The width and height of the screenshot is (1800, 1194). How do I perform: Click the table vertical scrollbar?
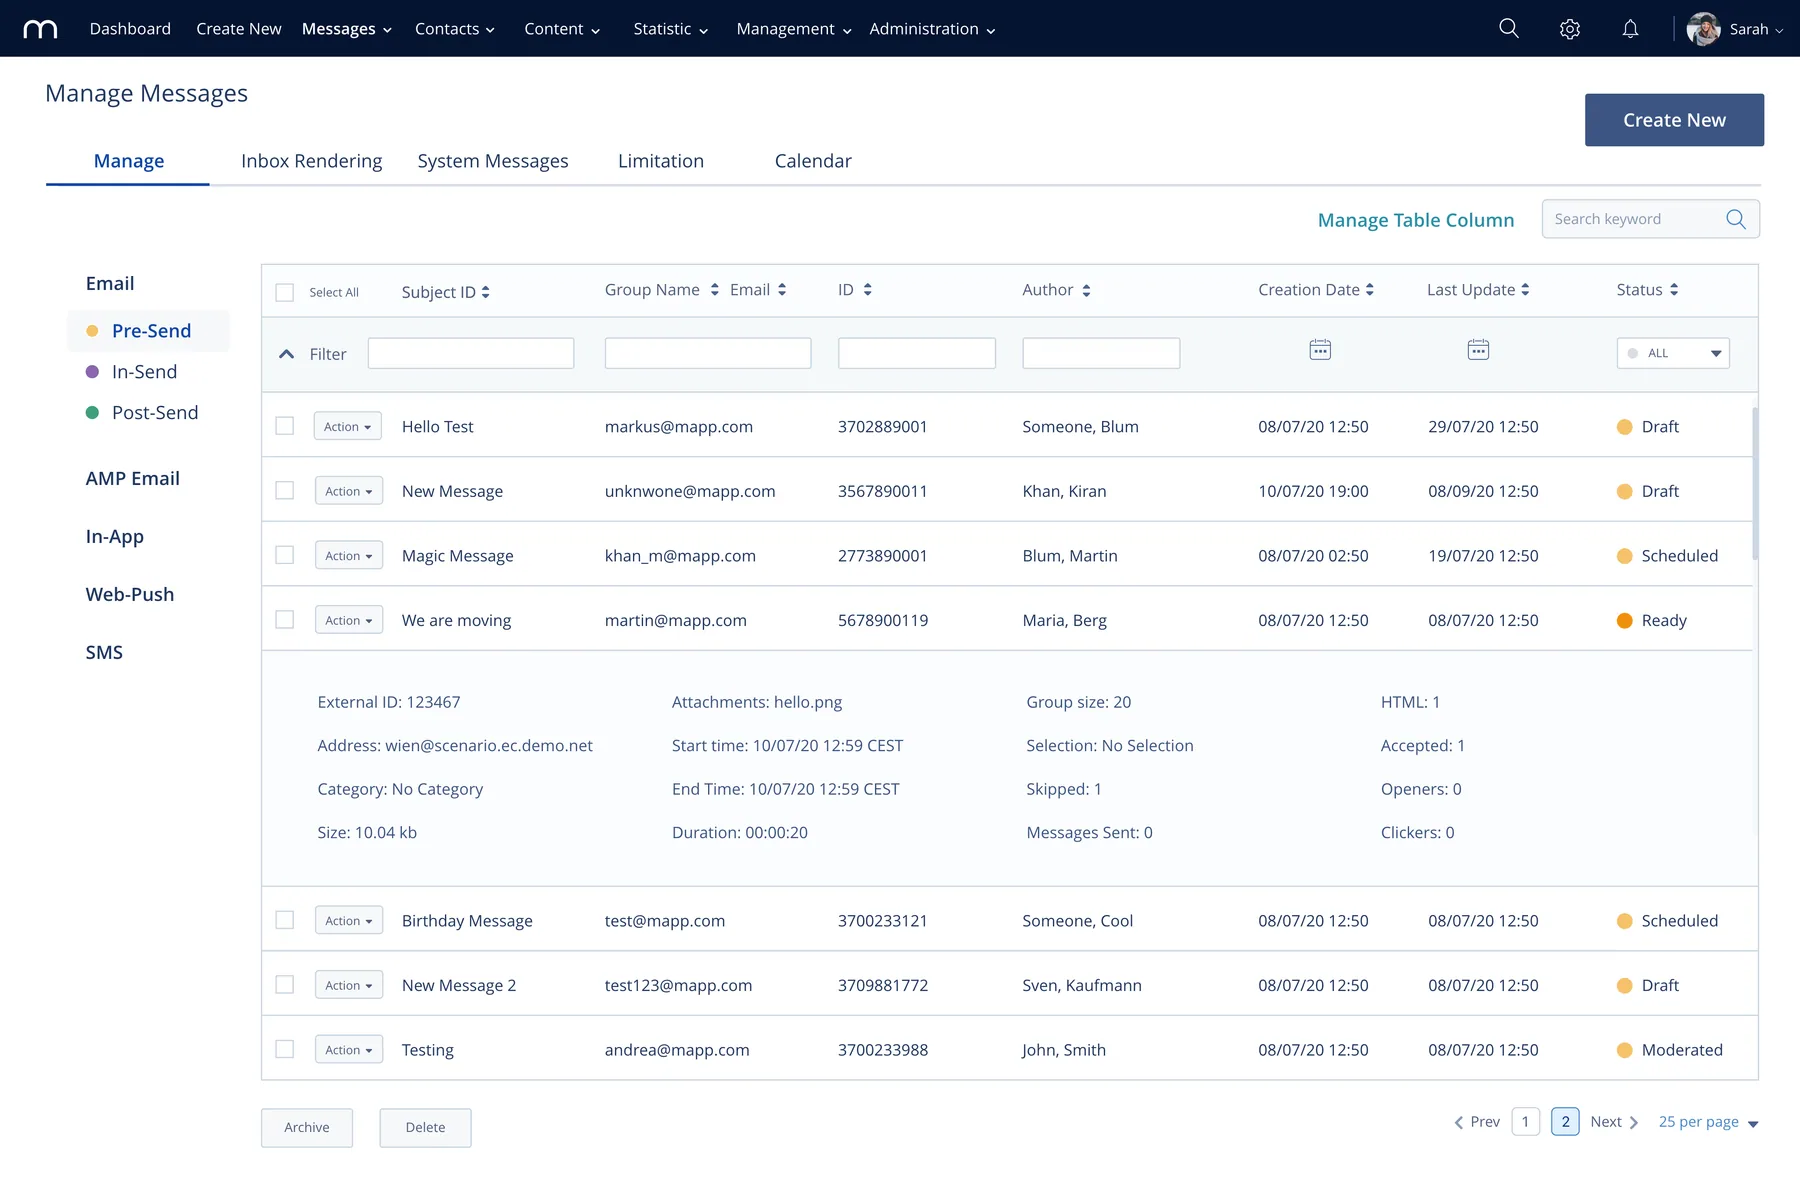[x=1755, y=483]
